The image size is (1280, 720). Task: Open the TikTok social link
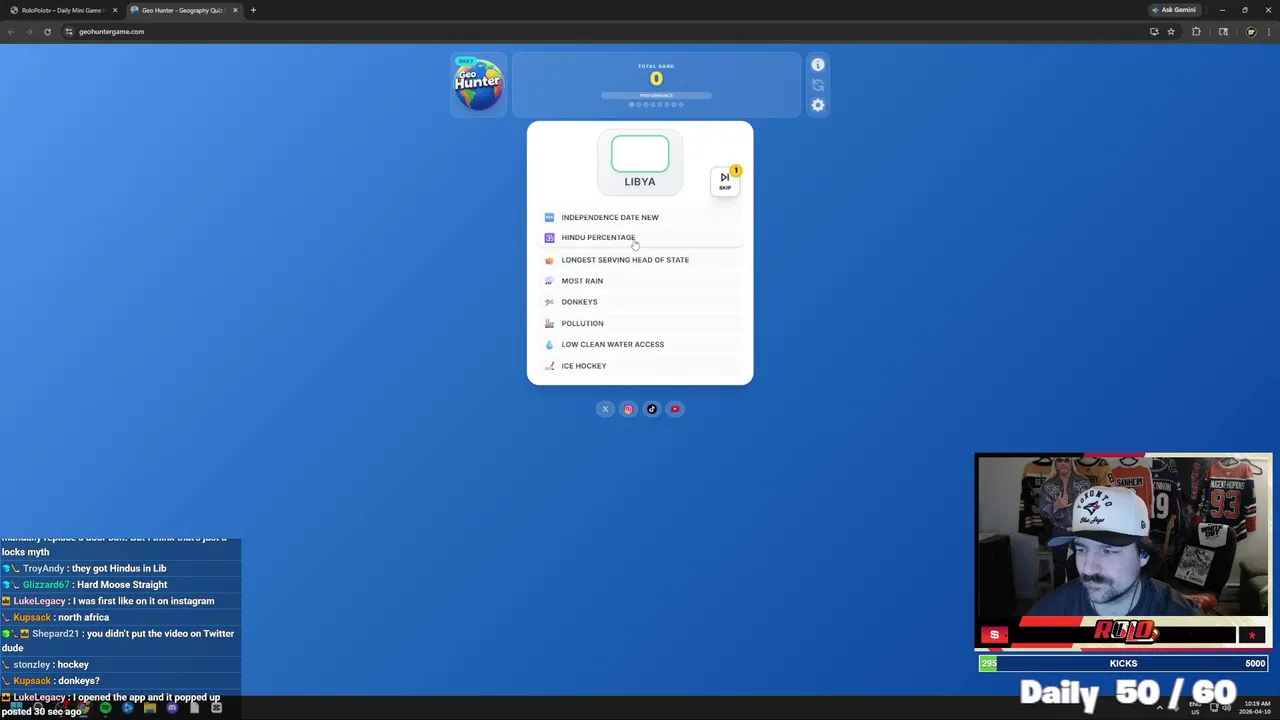coord(652,409)
